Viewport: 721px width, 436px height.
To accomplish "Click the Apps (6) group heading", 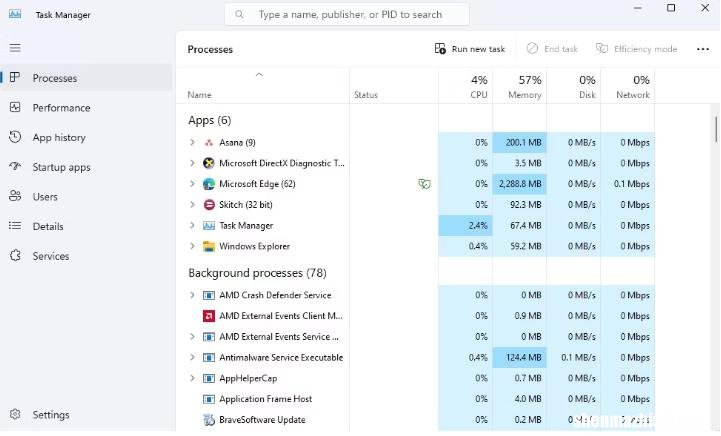I will pos(210,120).
